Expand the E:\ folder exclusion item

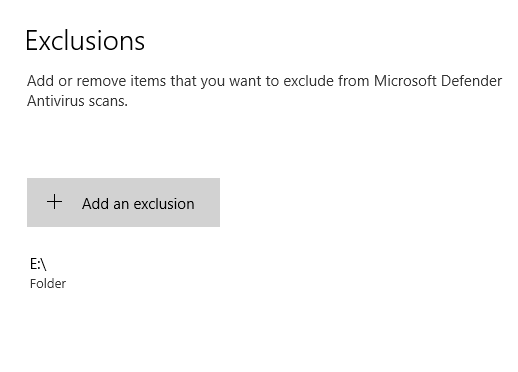click(48, 273)
